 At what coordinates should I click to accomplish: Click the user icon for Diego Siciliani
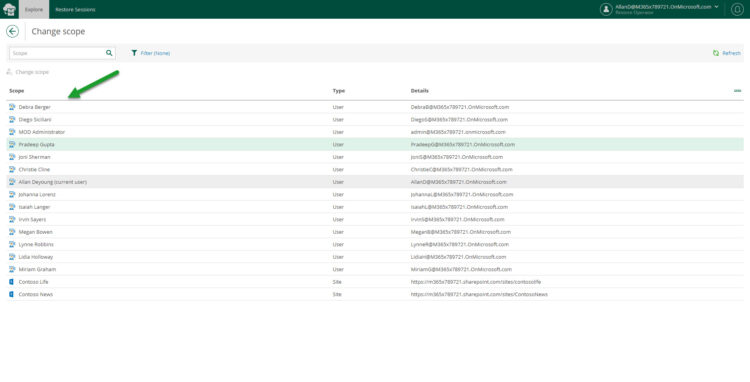(12, 120)
